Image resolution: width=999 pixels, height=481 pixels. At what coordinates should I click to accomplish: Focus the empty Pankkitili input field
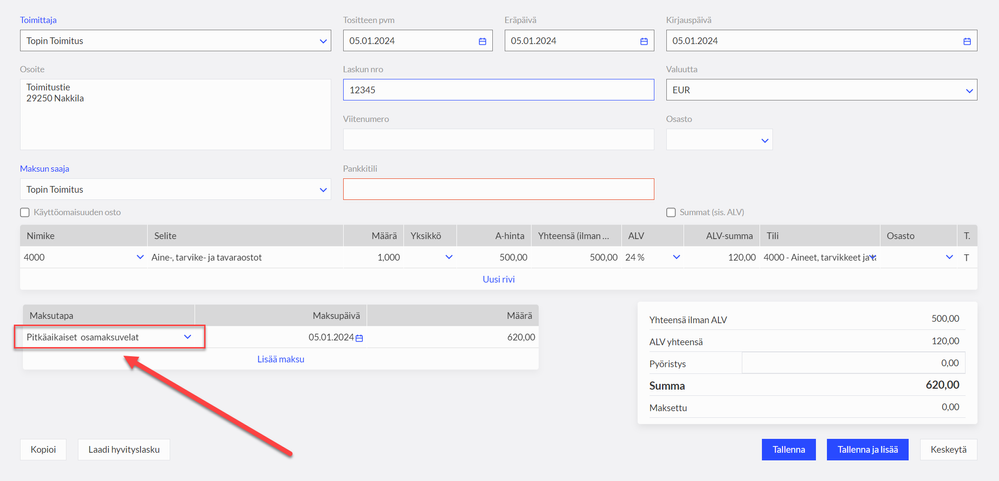[x=498, y=189]
